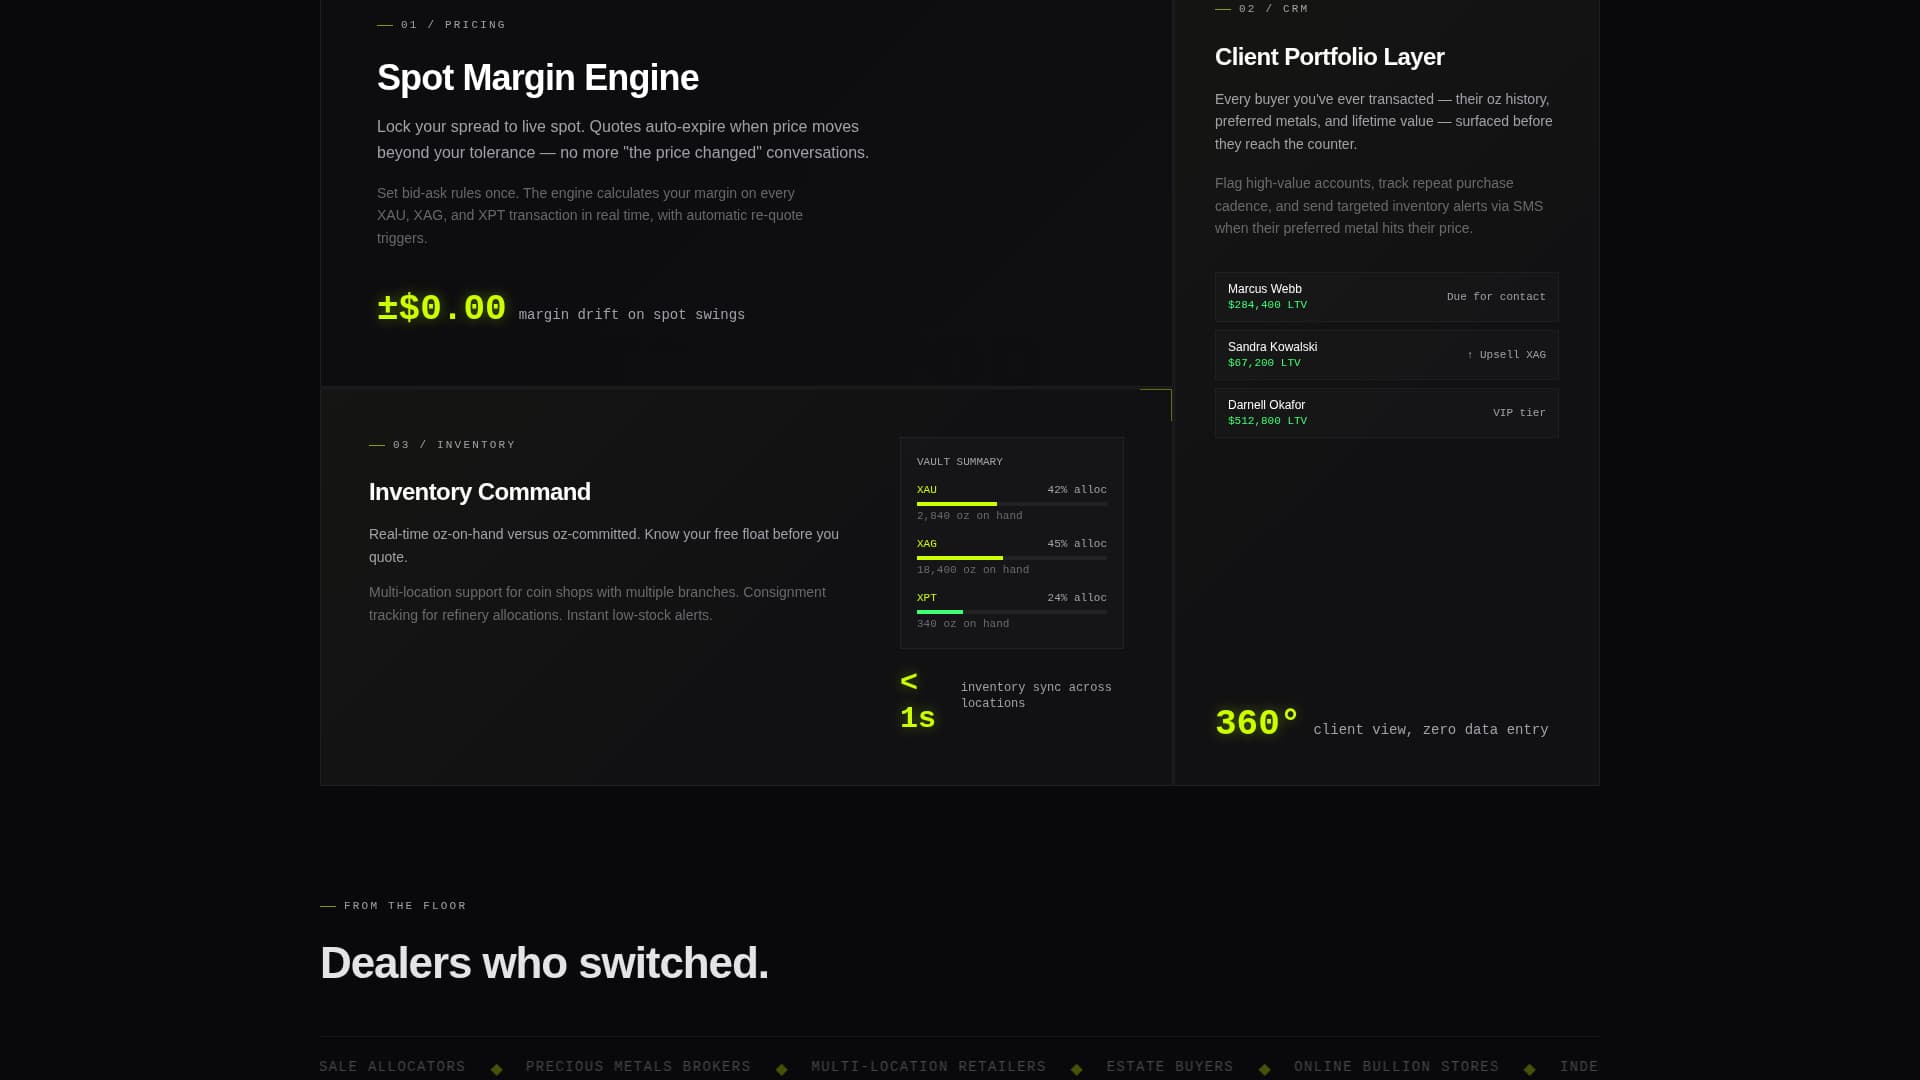Click the Marcus Webb client row

click(x=1386, y=297)
